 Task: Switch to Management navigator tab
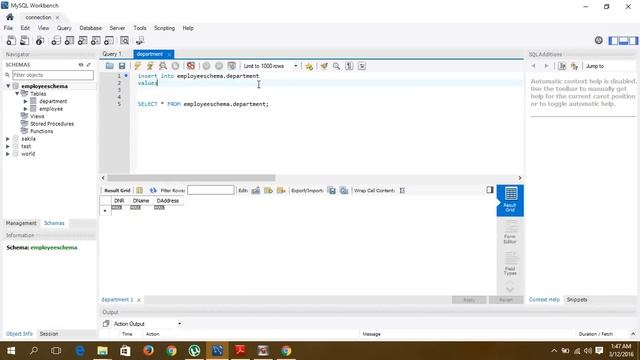[x=21, y=223]
